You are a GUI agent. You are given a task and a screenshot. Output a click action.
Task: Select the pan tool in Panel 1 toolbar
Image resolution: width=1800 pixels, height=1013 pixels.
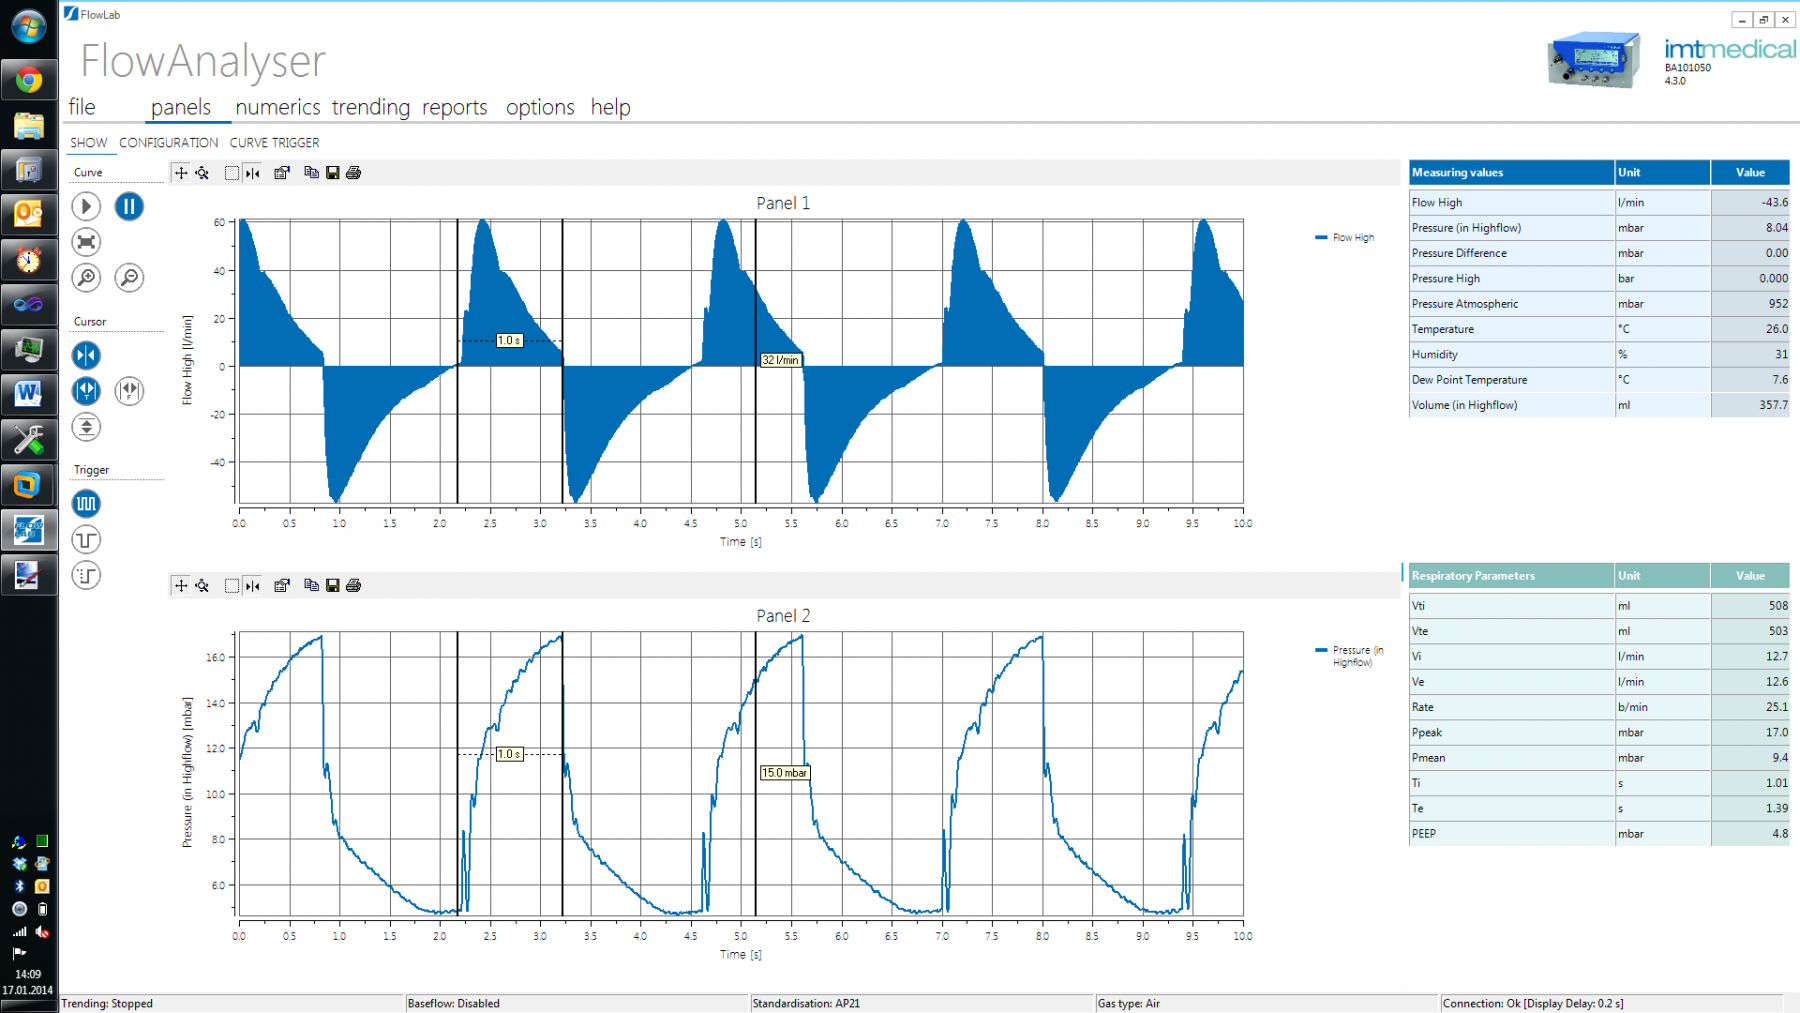[x=181, y=172]
